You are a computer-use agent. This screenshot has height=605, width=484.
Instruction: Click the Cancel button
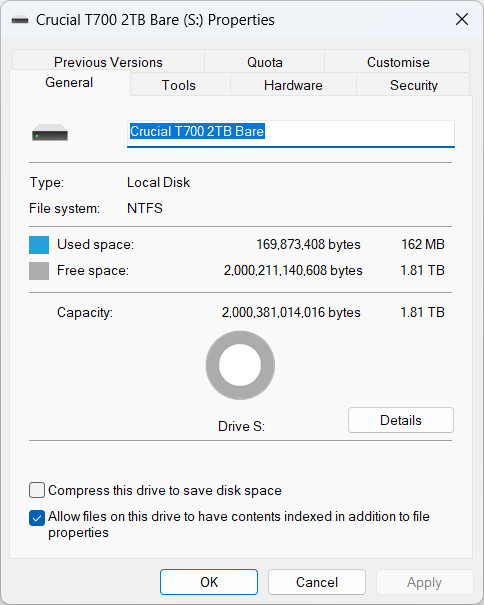317,582
